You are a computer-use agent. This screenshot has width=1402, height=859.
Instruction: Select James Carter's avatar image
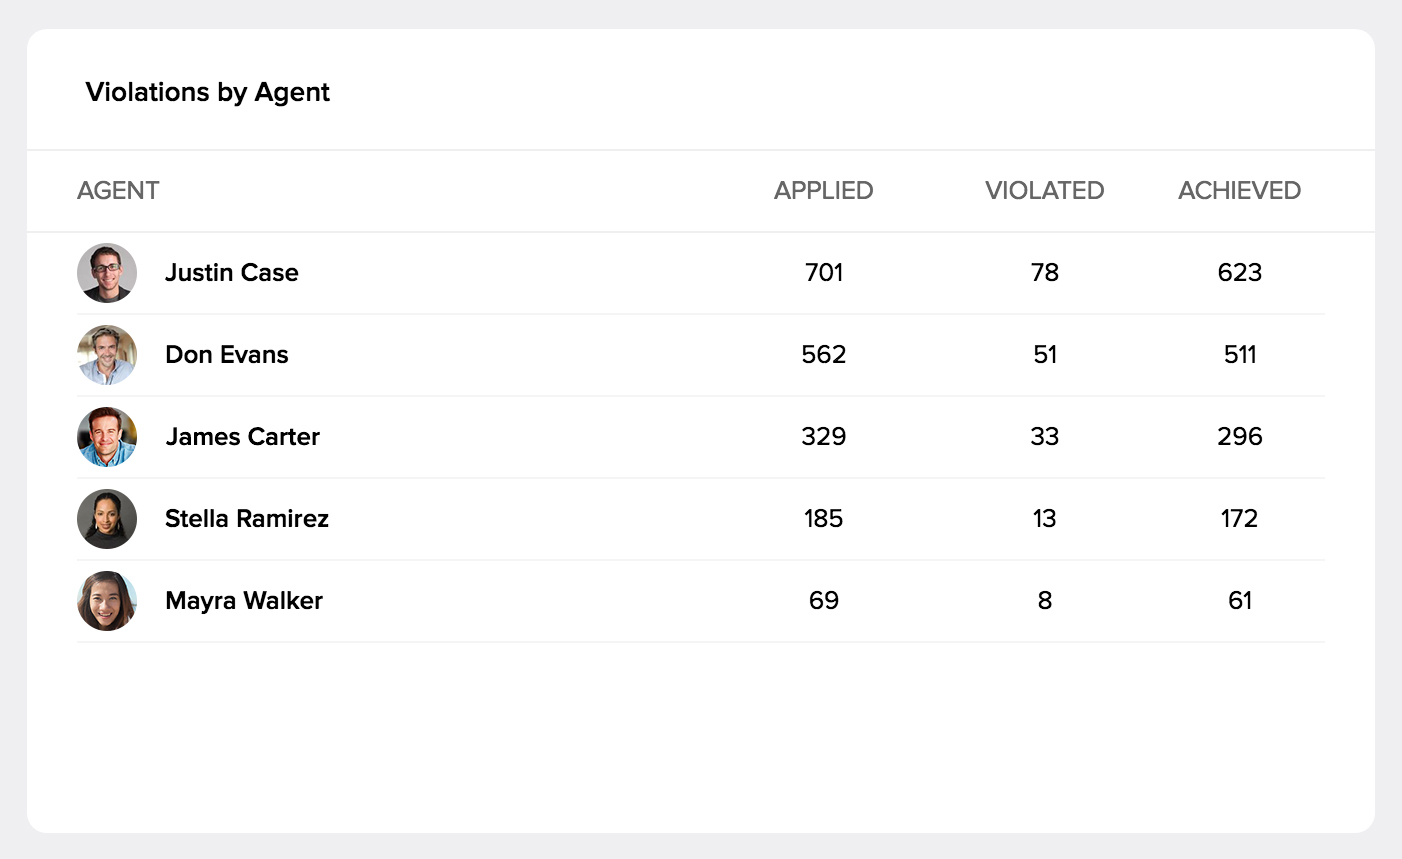tap(107, 437)
